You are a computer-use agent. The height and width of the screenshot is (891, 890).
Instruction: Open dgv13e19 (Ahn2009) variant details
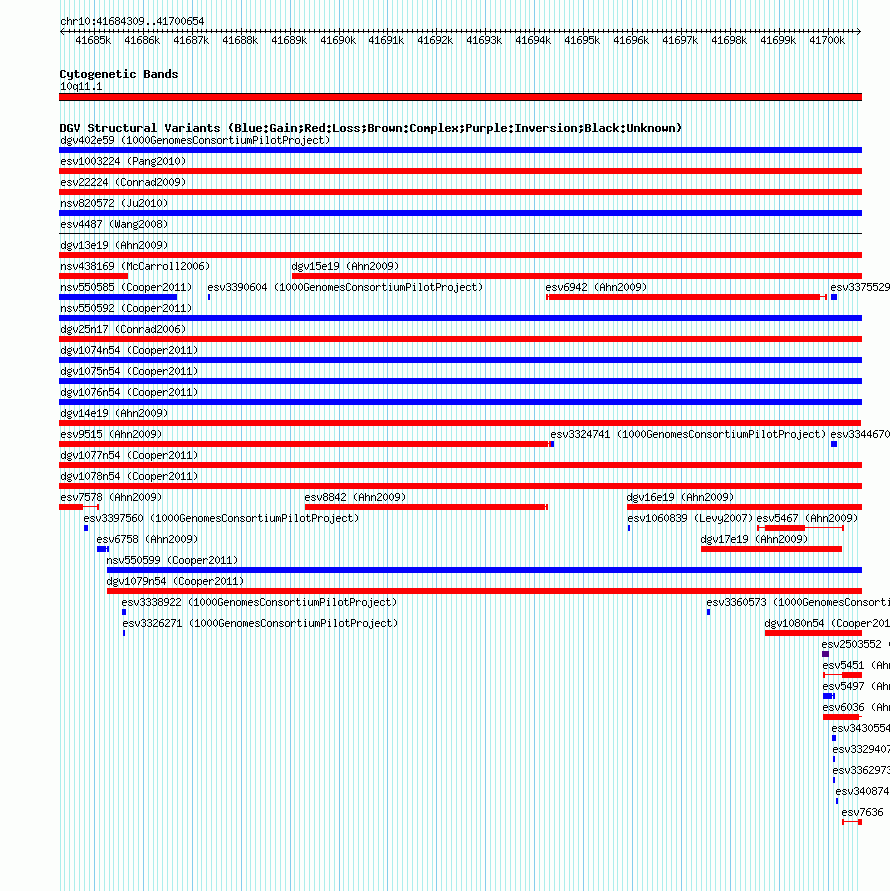pyautogui.click(x=114, y=245)
